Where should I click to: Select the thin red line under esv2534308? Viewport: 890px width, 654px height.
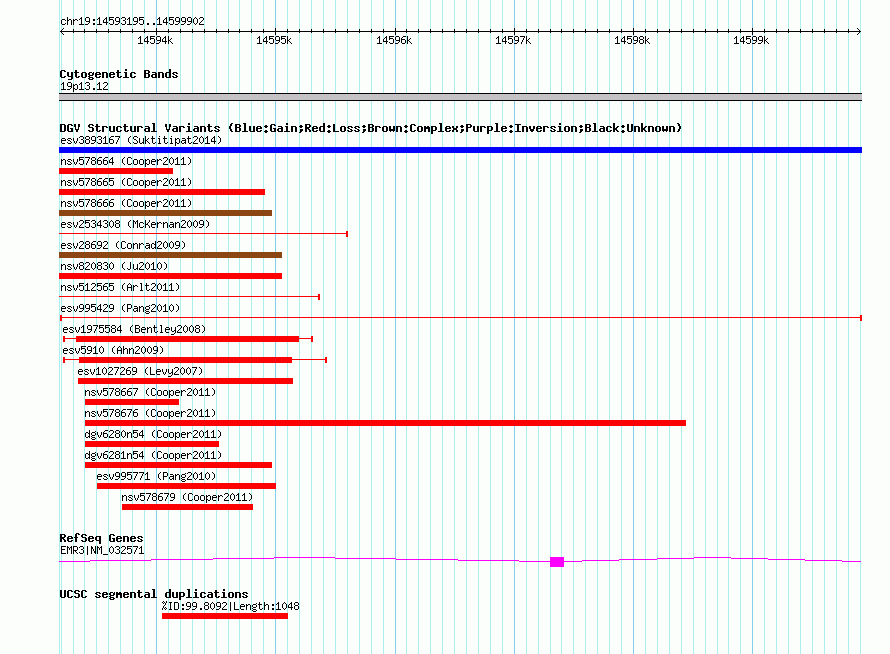(x=203, y=234)
